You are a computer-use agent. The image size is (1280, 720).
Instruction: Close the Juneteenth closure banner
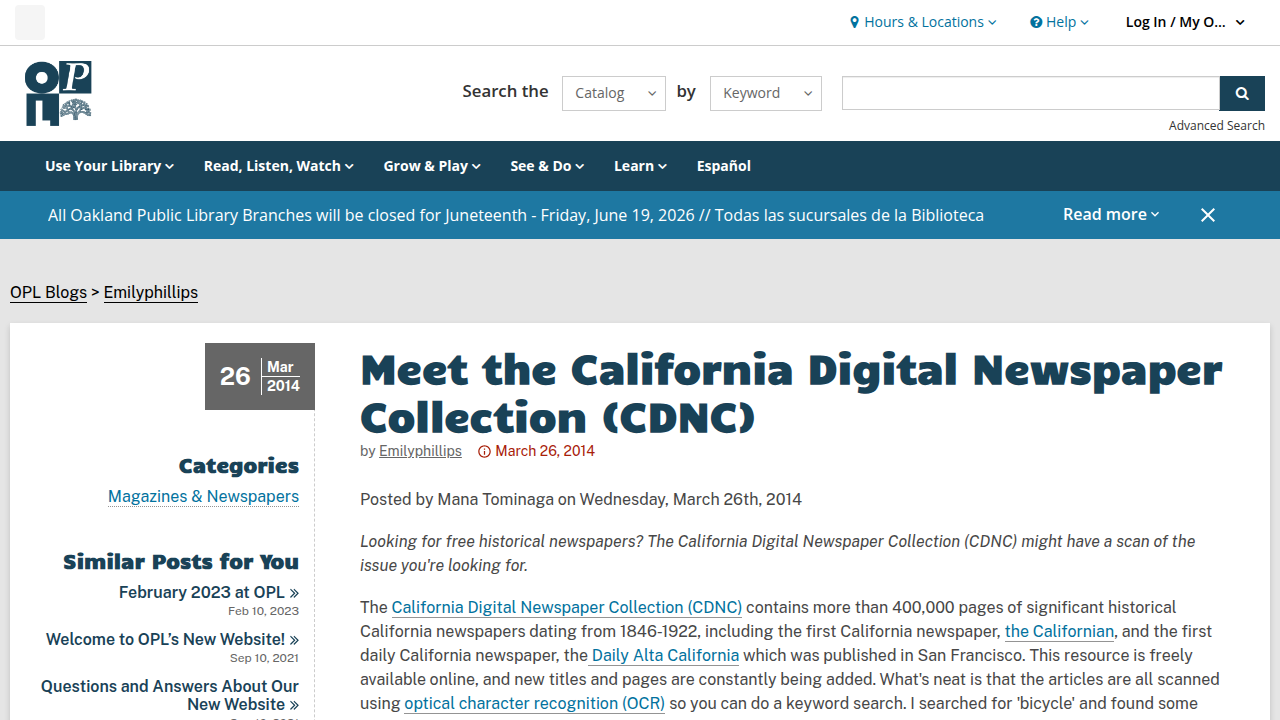pyautogui.click(x=1208, y=215)
